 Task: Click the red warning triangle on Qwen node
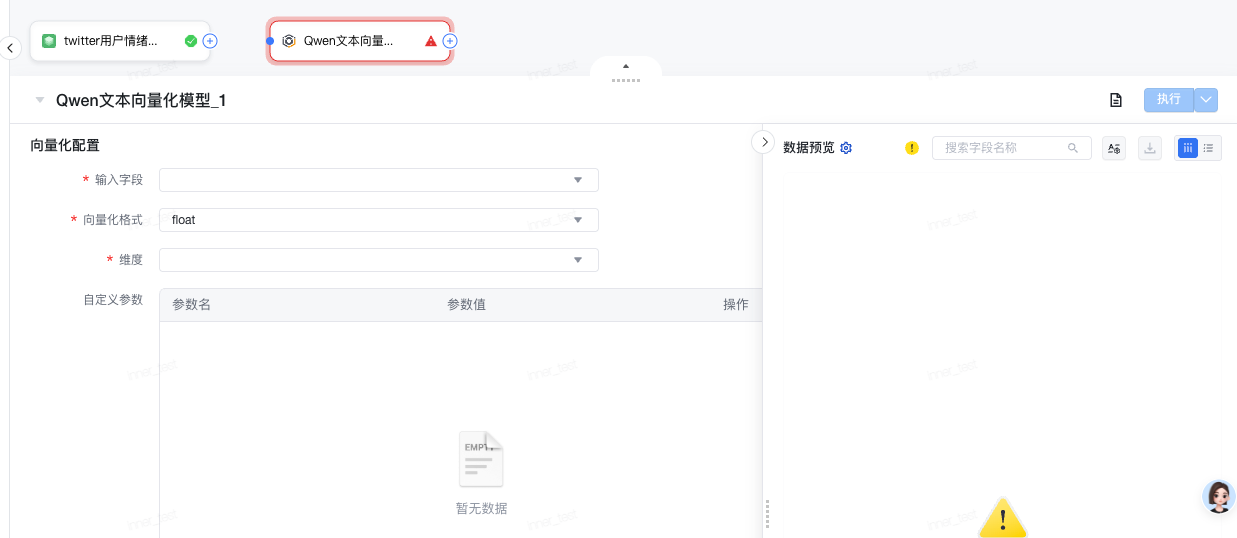pos(431,41)
